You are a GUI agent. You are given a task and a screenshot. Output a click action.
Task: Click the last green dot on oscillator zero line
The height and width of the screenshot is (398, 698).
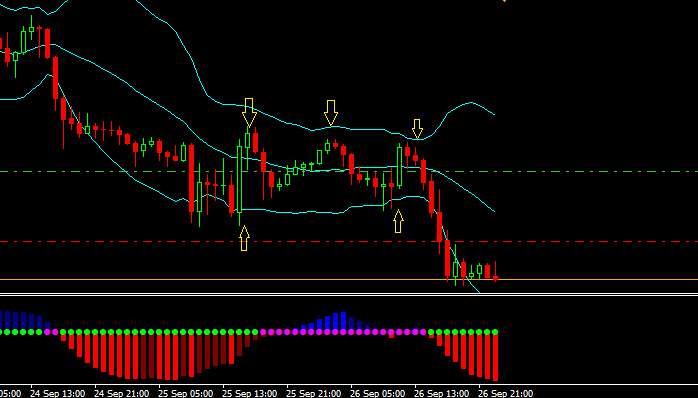495,332
